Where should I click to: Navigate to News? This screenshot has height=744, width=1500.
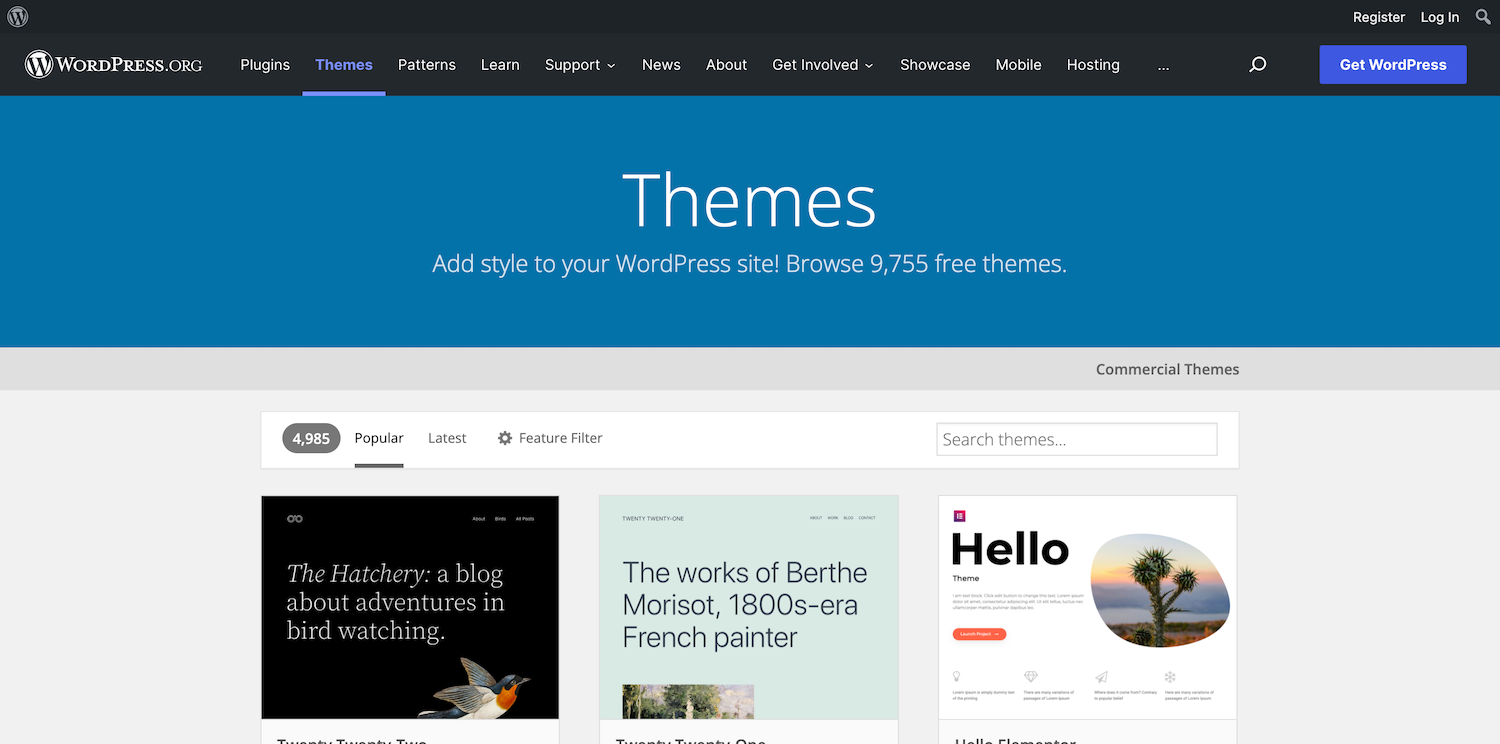click(661, 65)
